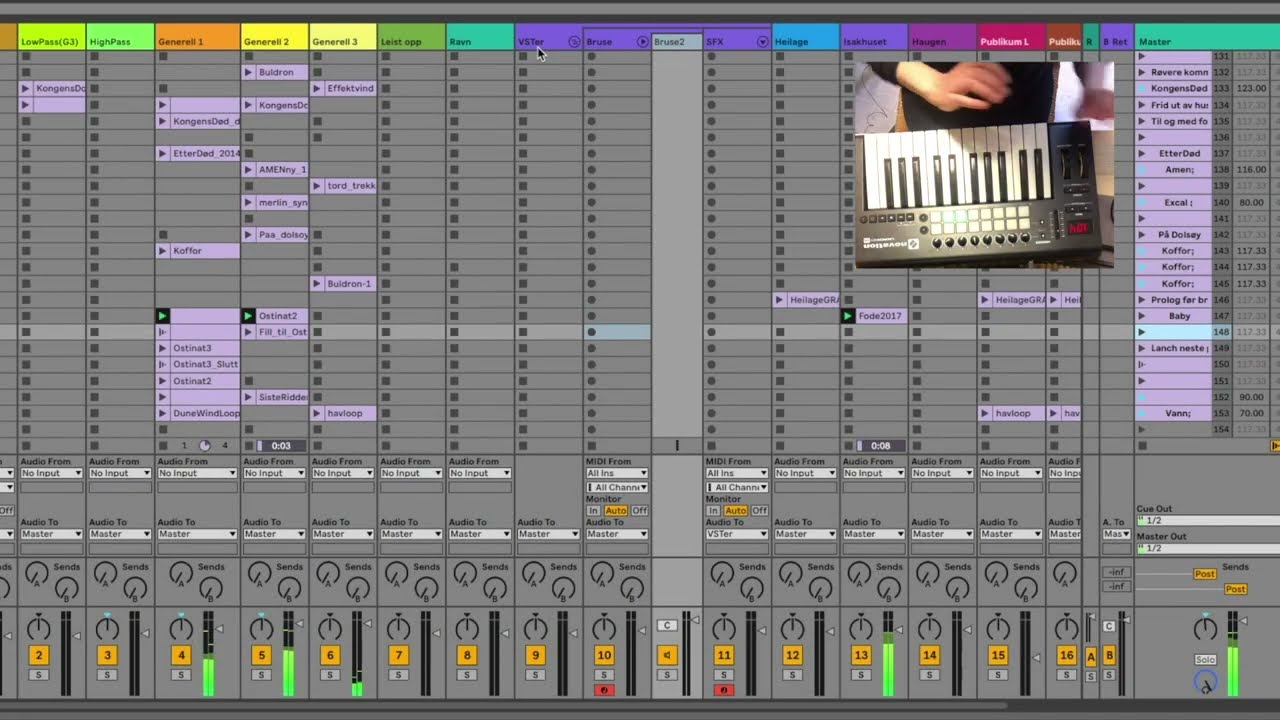The height and width of the screenshot is (720, 1280).
Task: Arm record on track 10
Action: tap(603, 690)
